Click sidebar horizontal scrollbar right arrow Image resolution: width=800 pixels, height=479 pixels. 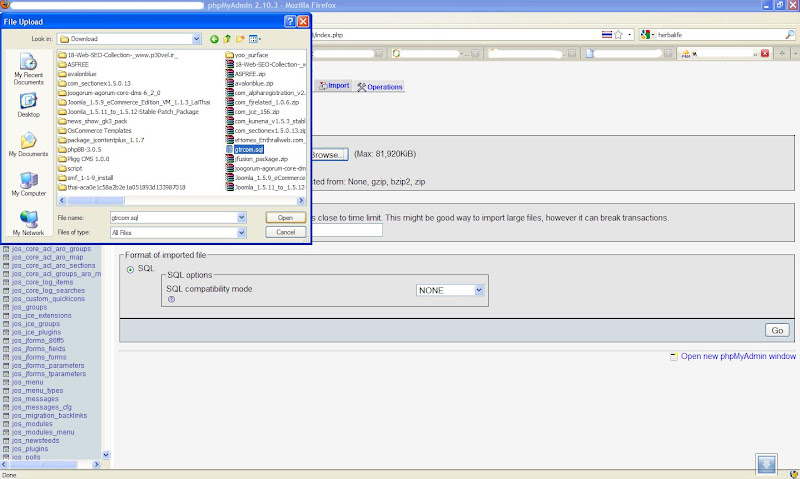tap(96, 464)
